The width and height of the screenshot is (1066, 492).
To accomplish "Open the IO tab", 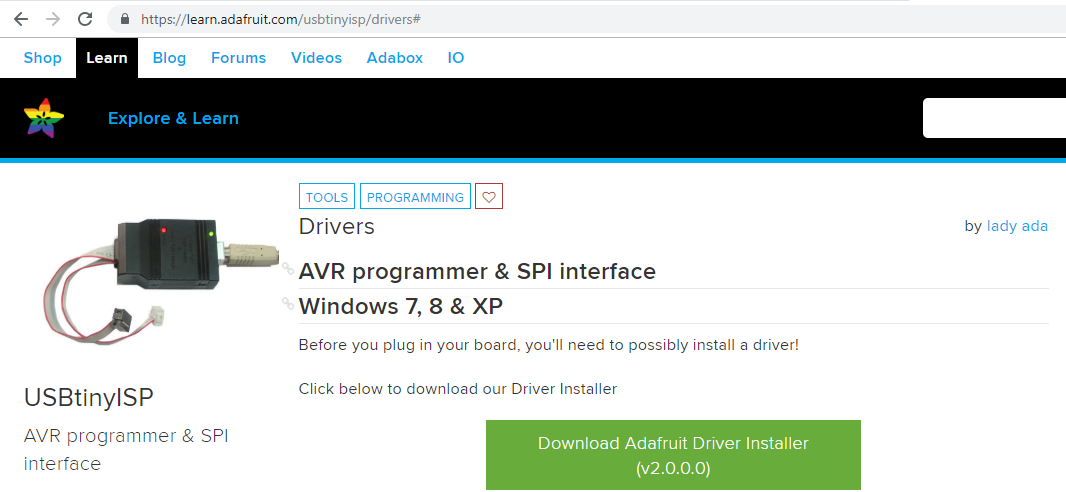I will (x=455, y=58).
